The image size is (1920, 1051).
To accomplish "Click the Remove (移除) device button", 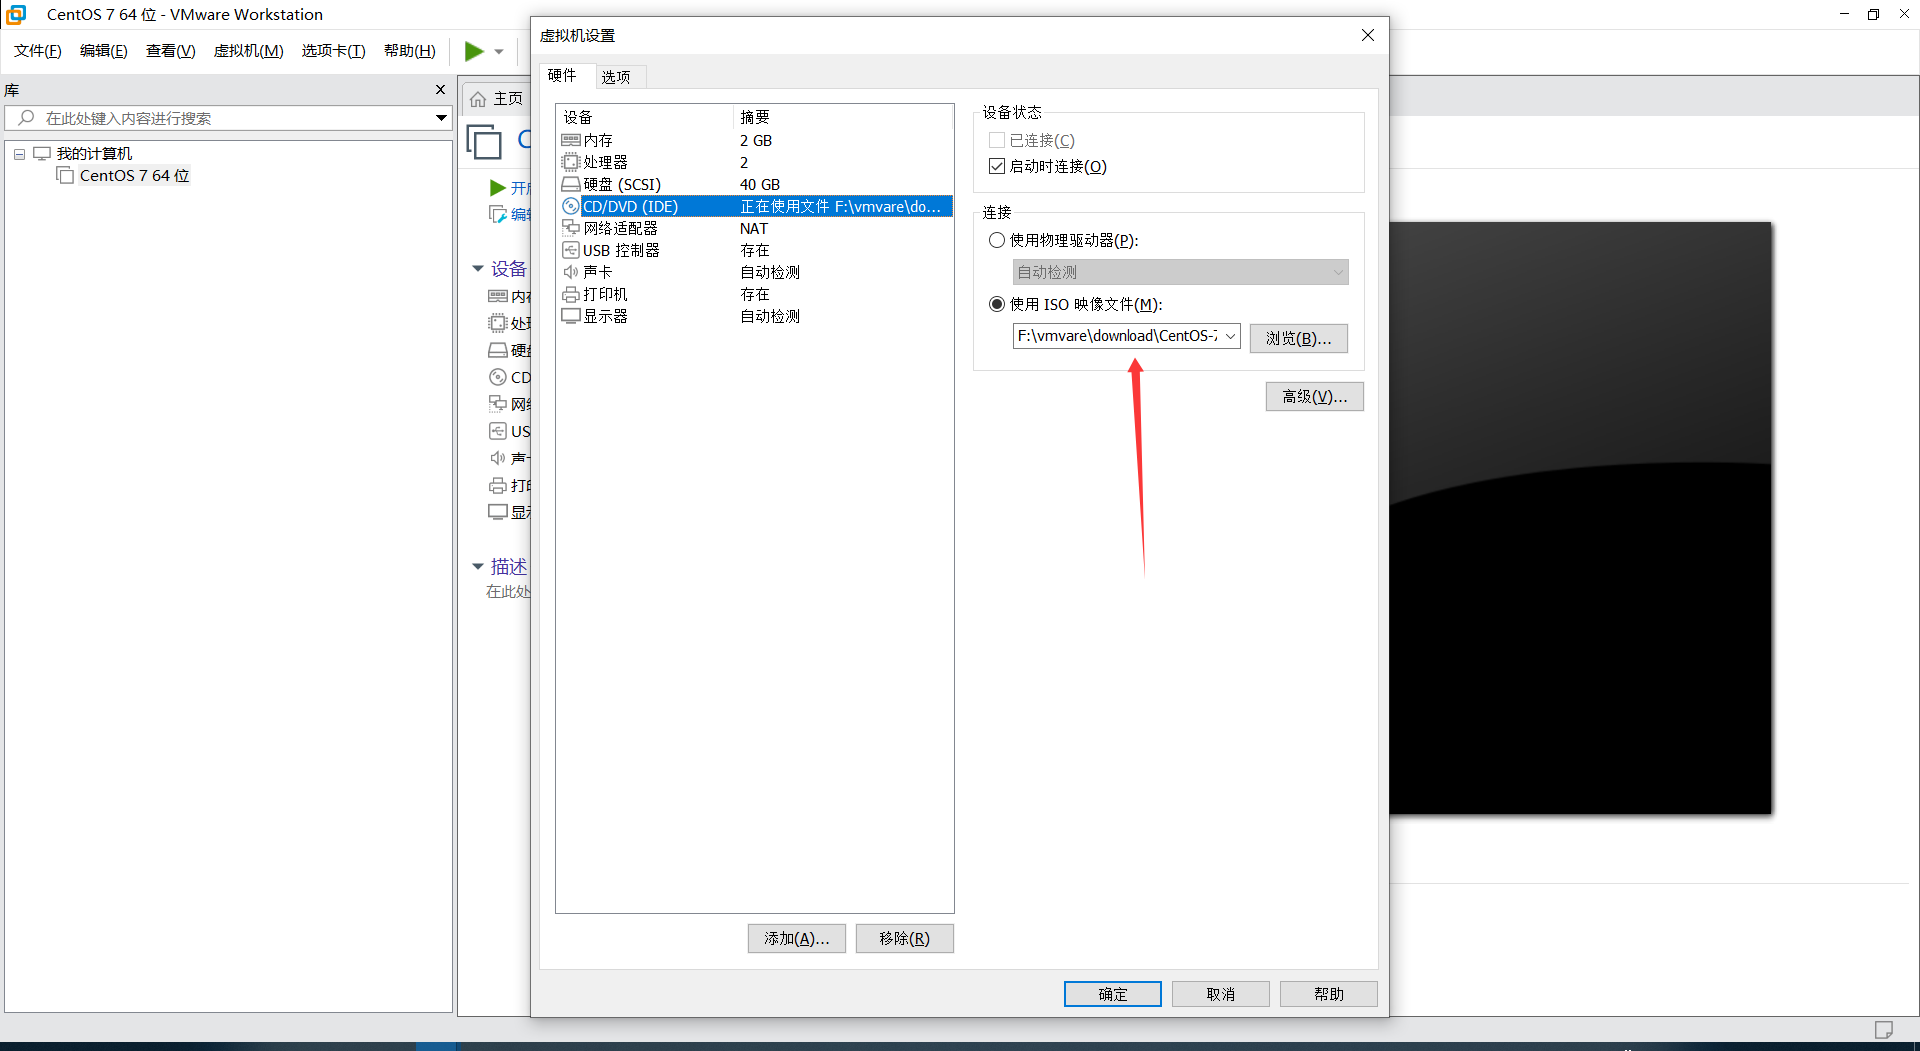I will [x=905, y=938].
